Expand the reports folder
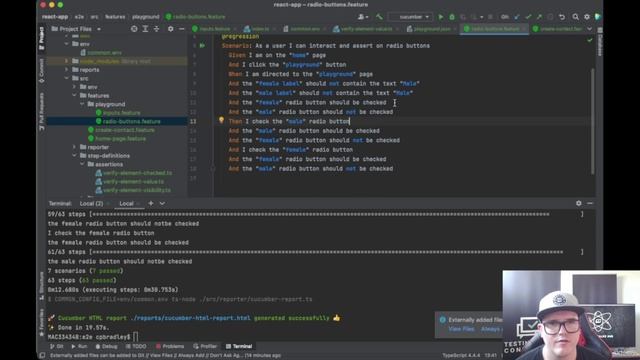 pyautogui.click(x=67, y=70)
